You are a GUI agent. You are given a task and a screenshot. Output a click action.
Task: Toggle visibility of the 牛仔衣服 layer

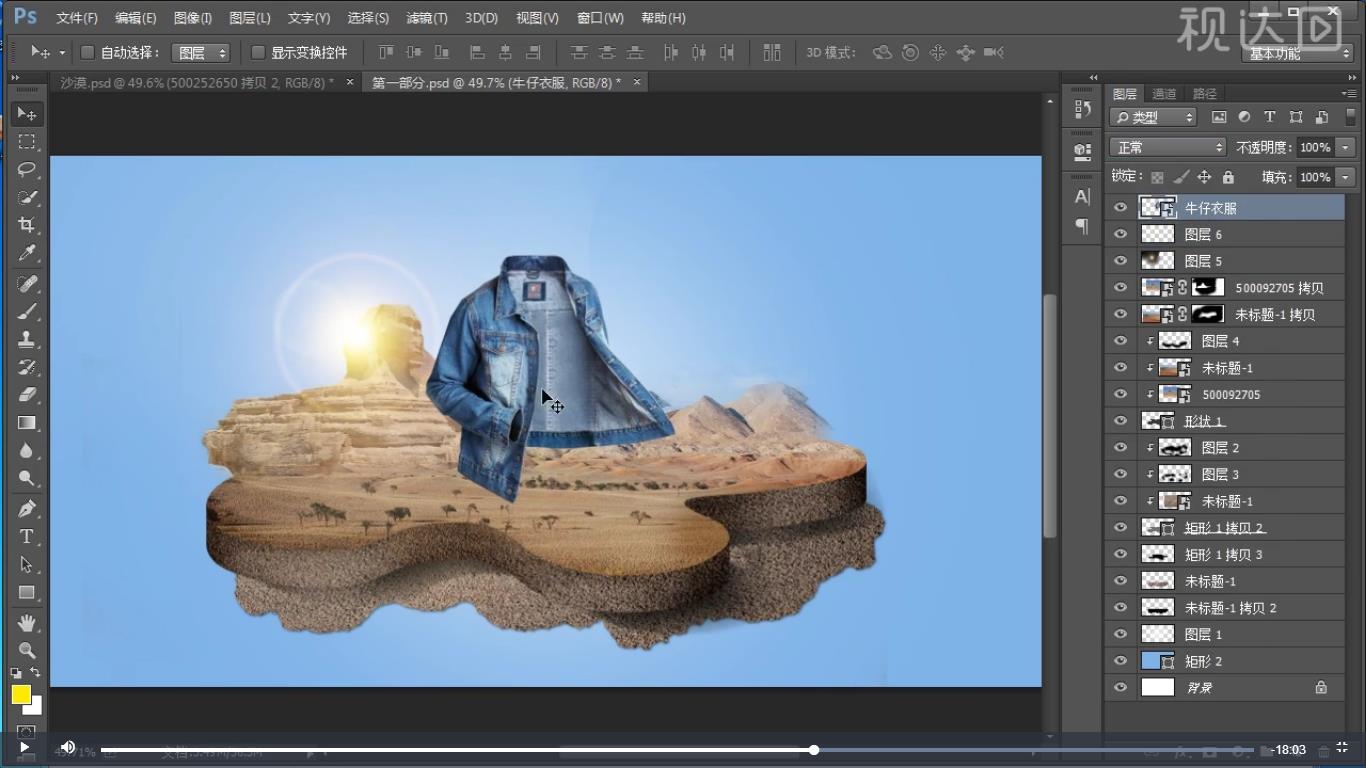click(1119, 207)
